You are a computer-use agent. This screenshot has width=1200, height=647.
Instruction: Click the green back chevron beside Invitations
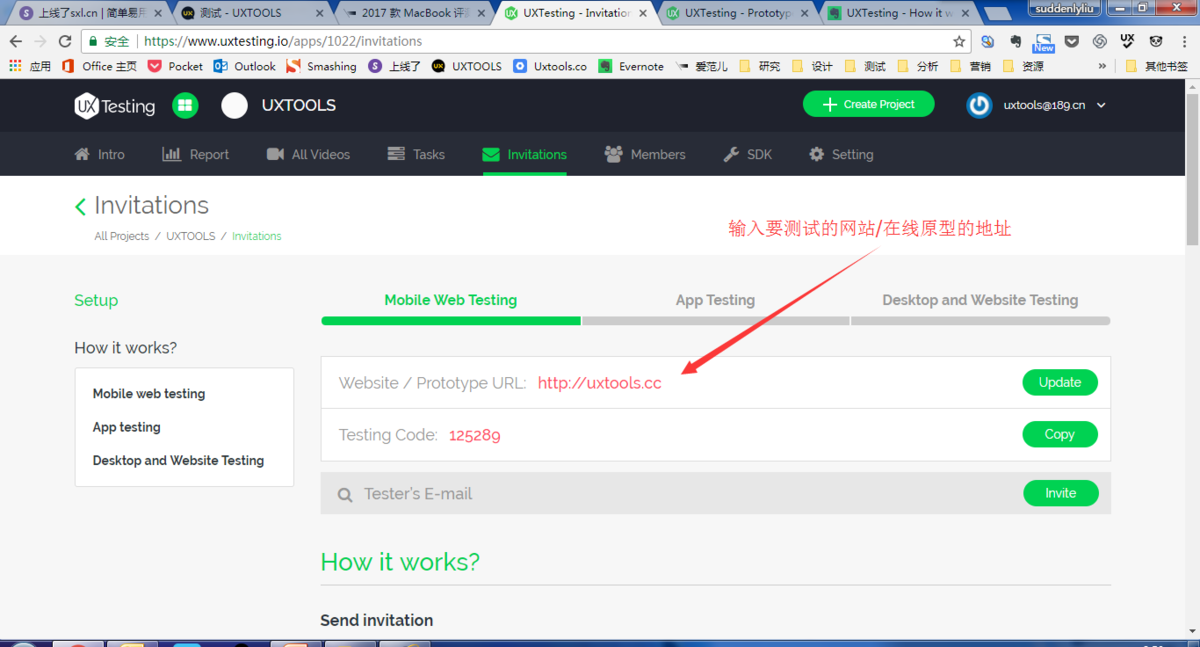(x=80, y=206)
